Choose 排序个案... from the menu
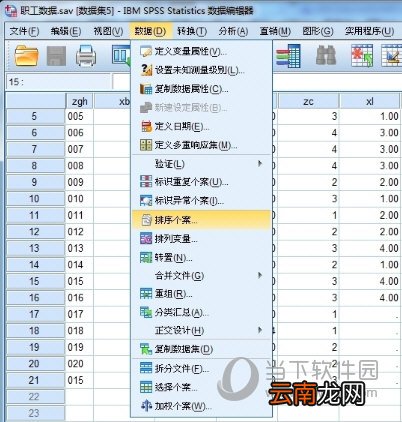 click(201, 220)
